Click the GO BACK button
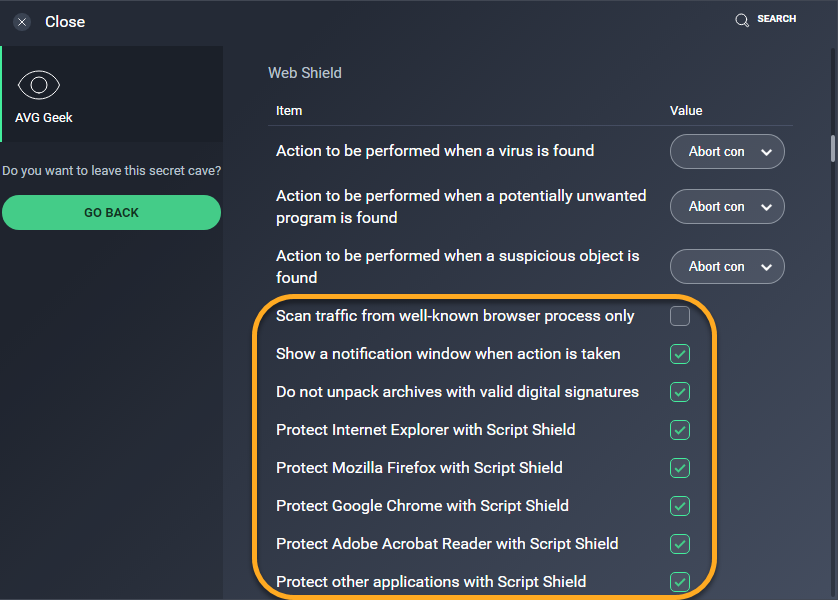 pyautogui.click(x=111, y=213)
